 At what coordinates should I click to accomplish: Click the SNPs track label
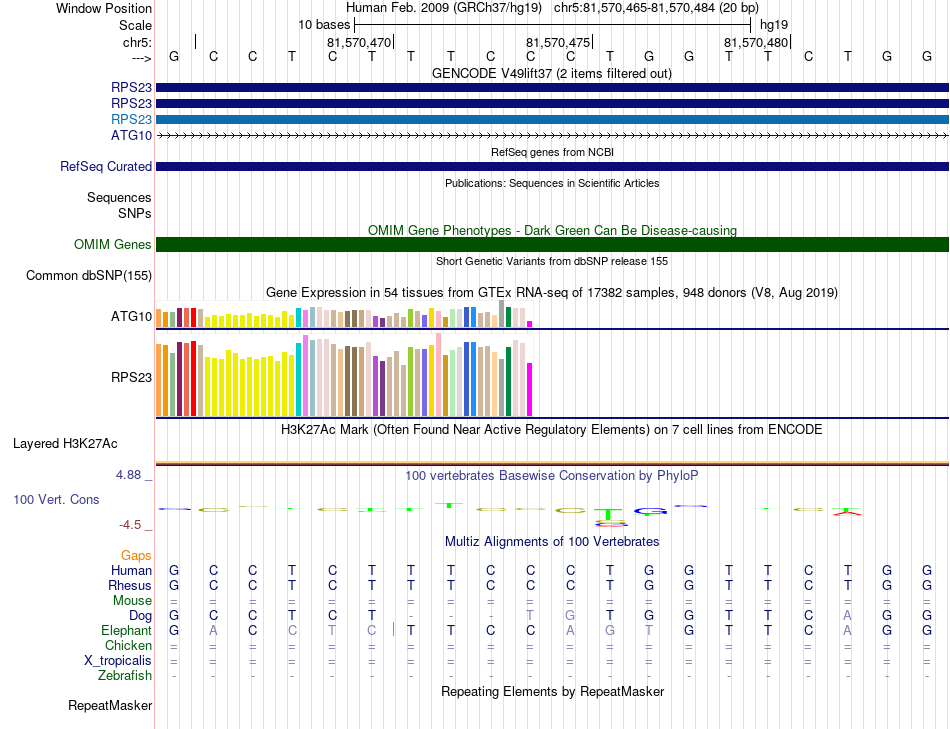135,213
